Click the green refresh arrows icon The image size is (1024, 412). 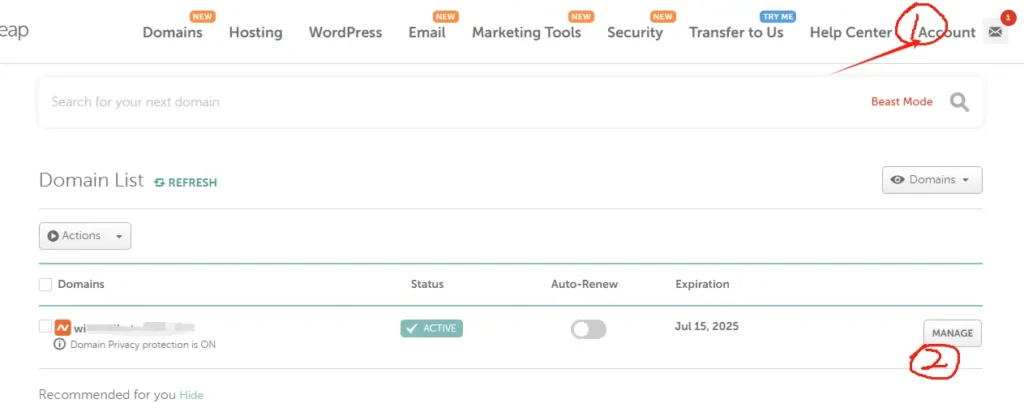click(160, 182)
